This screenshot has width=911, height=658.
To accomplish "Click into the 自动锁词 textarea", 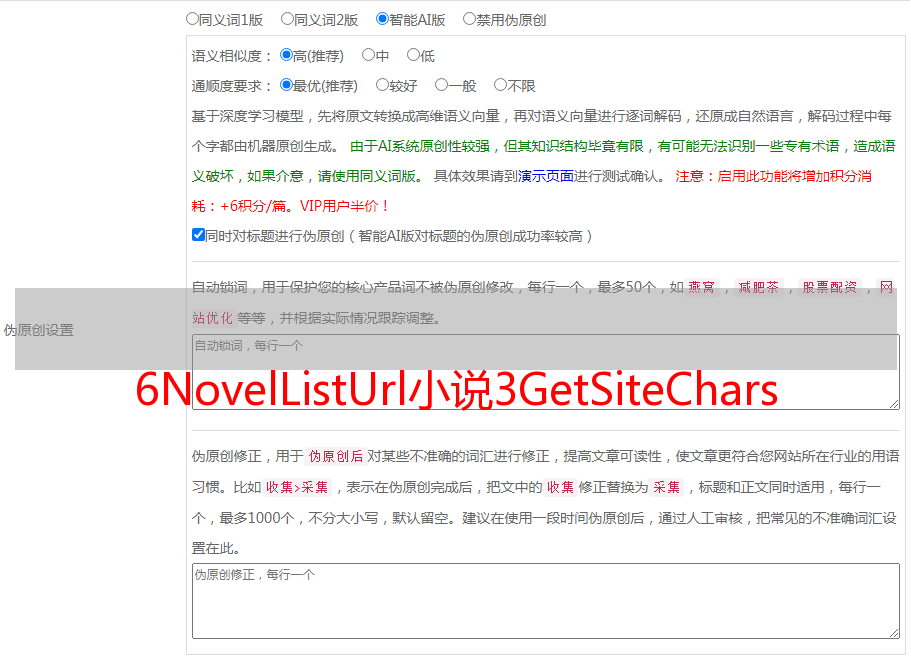I will [x=546, y=372].
